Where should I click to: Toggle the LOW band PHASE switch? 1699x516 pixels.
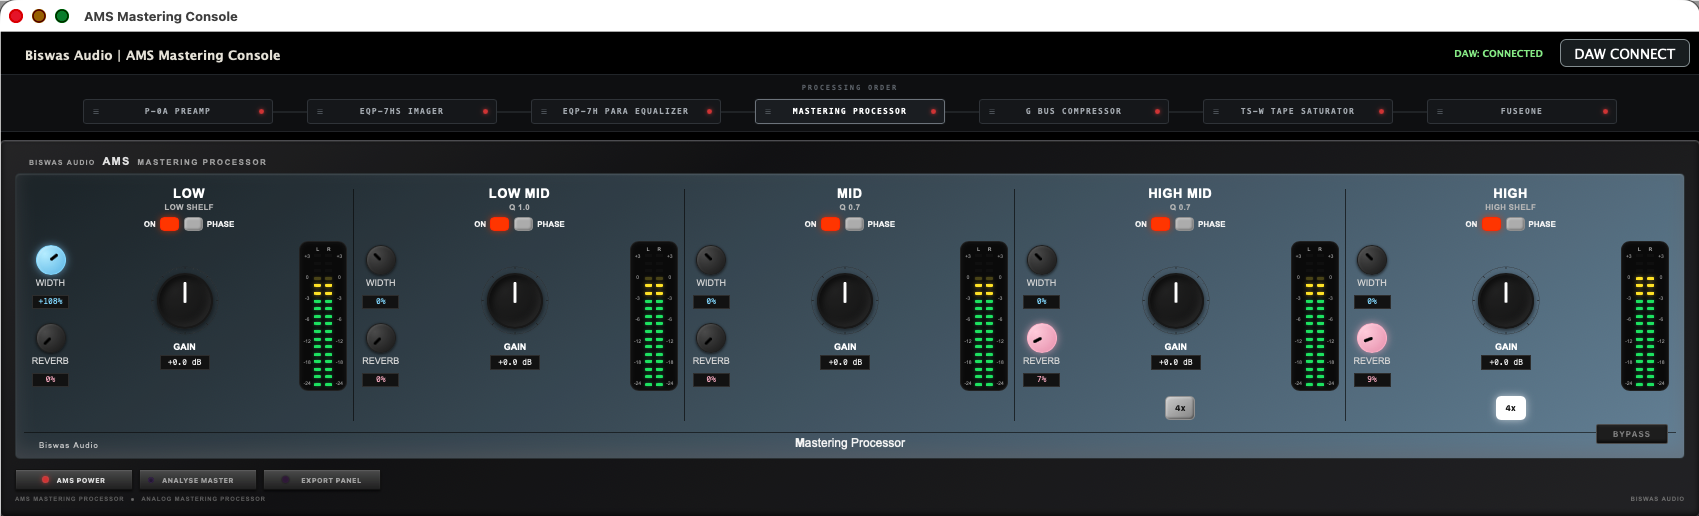(193, 224)
